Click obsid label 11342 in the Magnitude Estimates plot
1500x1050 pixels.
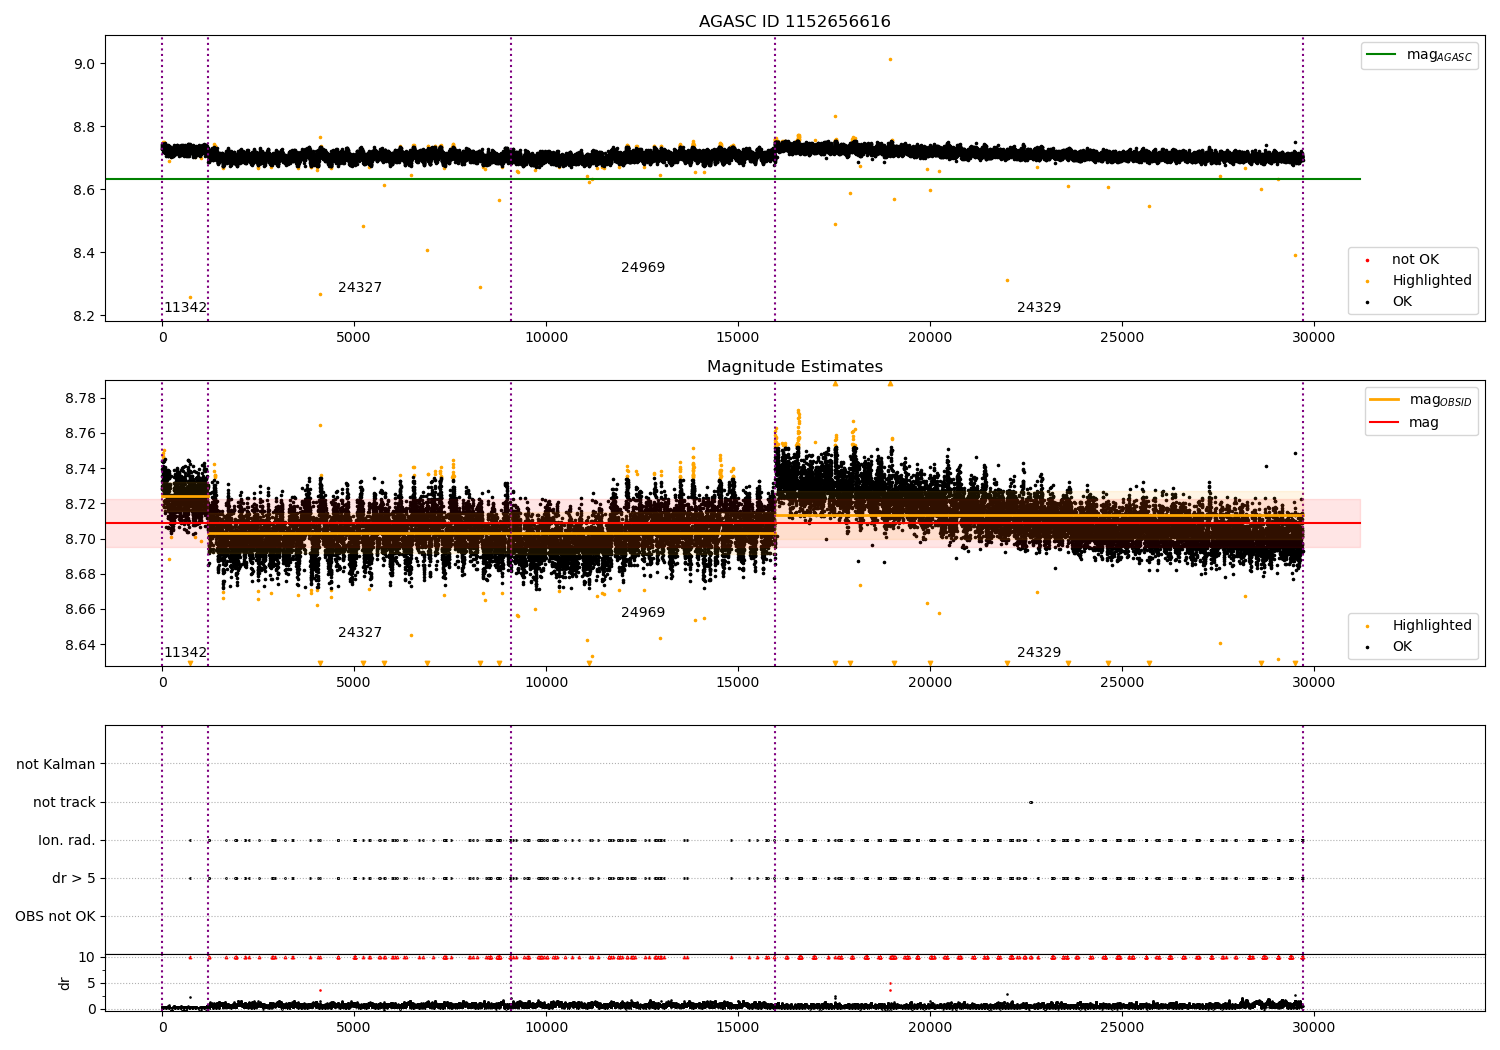pos(185,653)
